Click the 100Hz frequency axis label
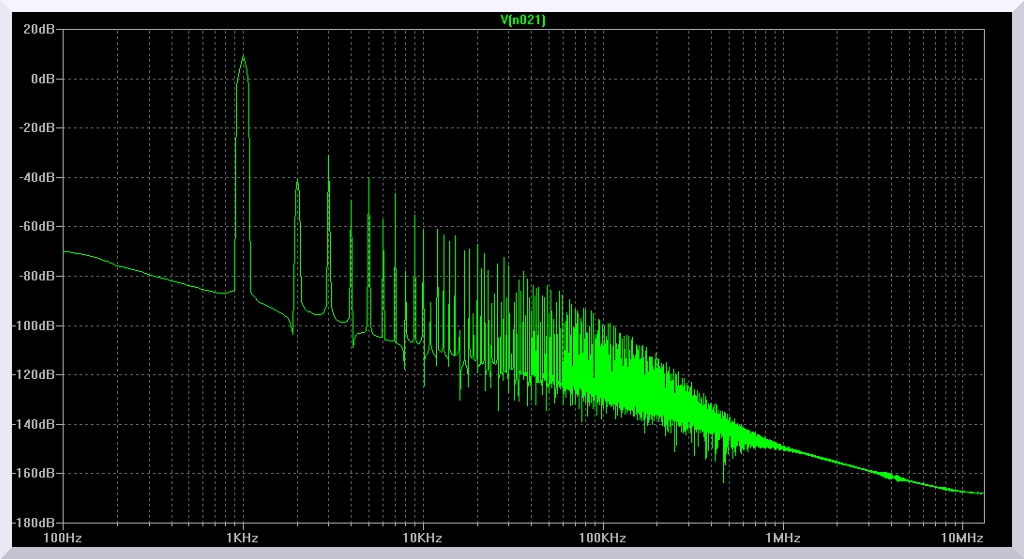The width and height of the screenshot is (1024, 559). 63,538
